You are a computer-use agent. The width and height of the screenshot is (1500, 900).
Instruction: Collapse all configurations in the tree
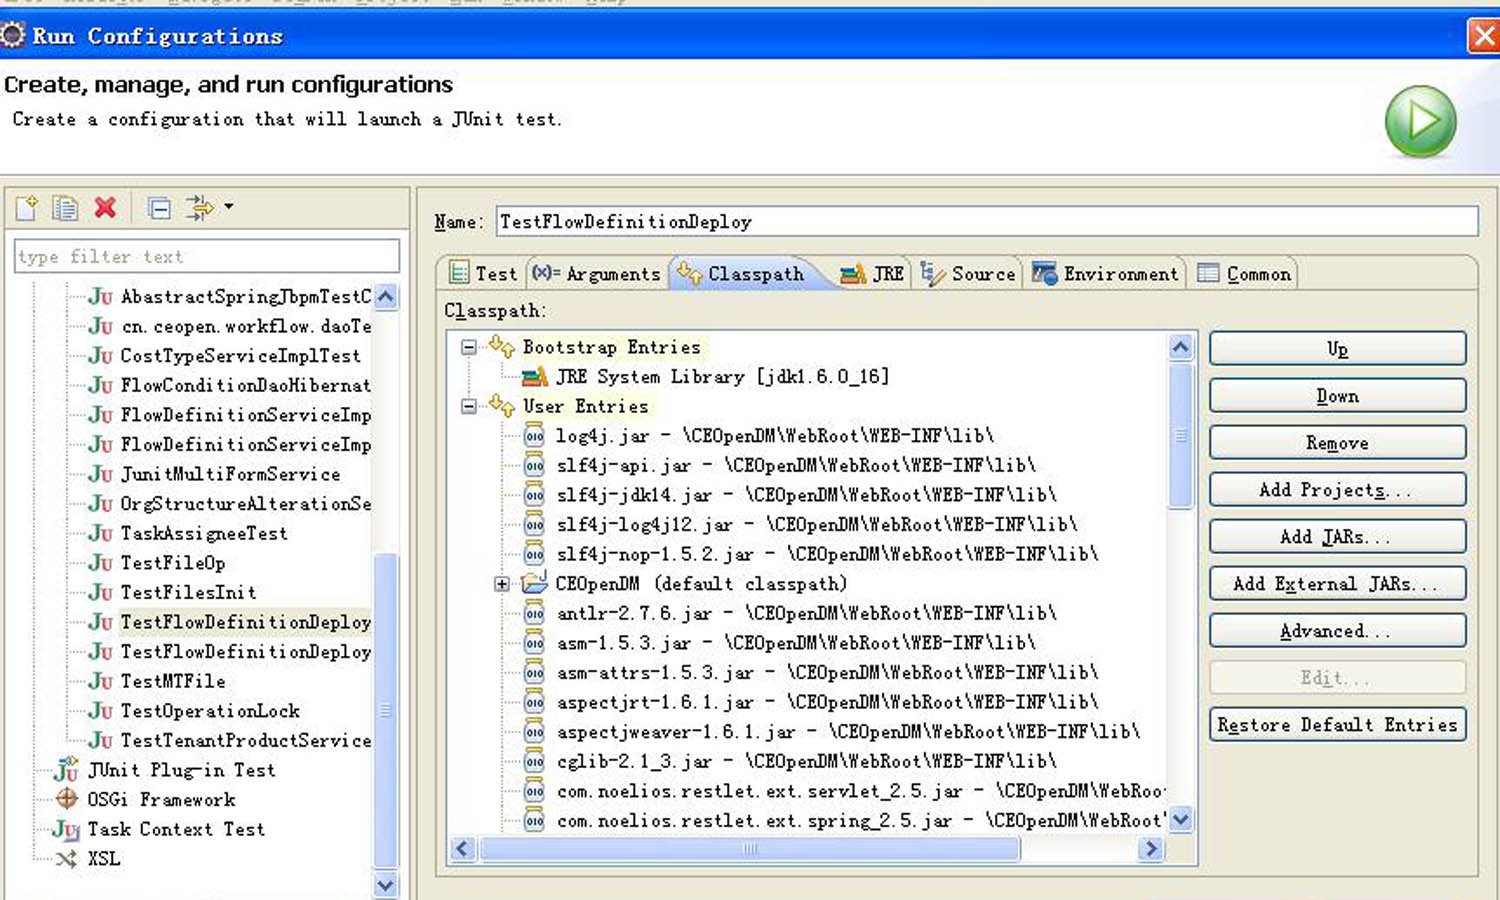tap(158, 208)
